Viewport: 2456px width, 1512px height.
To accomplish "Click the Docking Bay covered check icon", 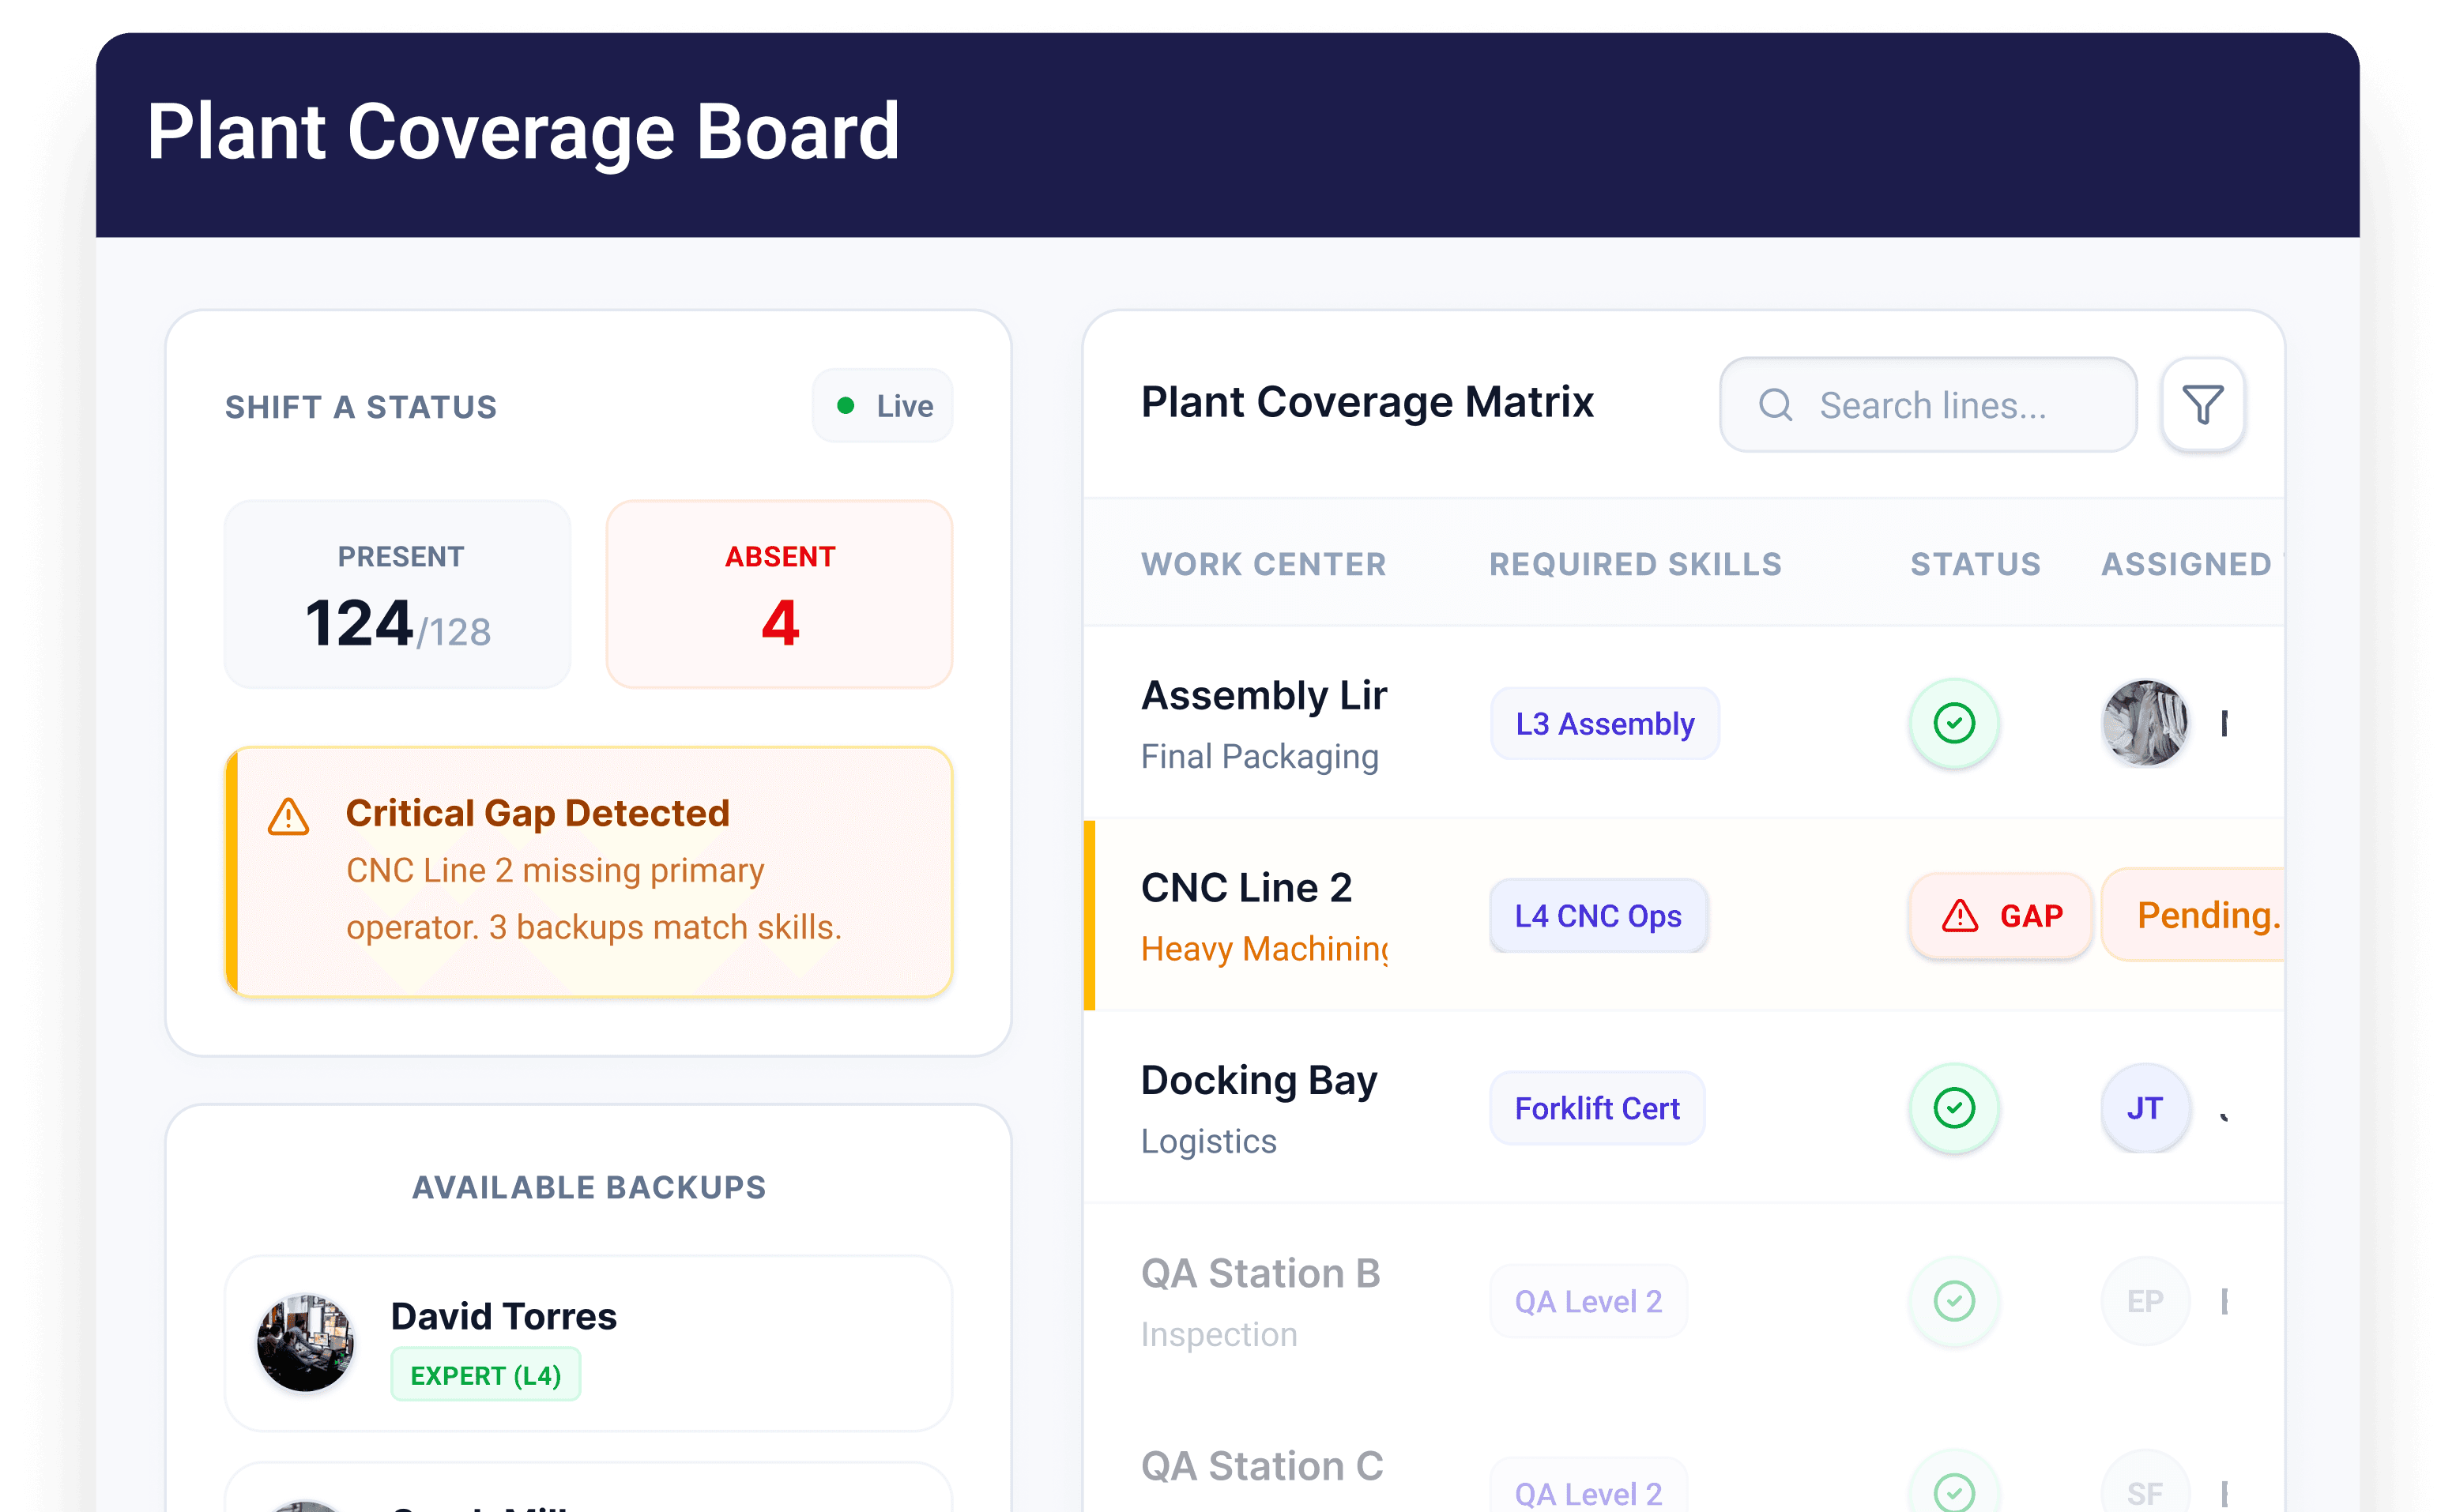I will click(x=1954, y=1108).
